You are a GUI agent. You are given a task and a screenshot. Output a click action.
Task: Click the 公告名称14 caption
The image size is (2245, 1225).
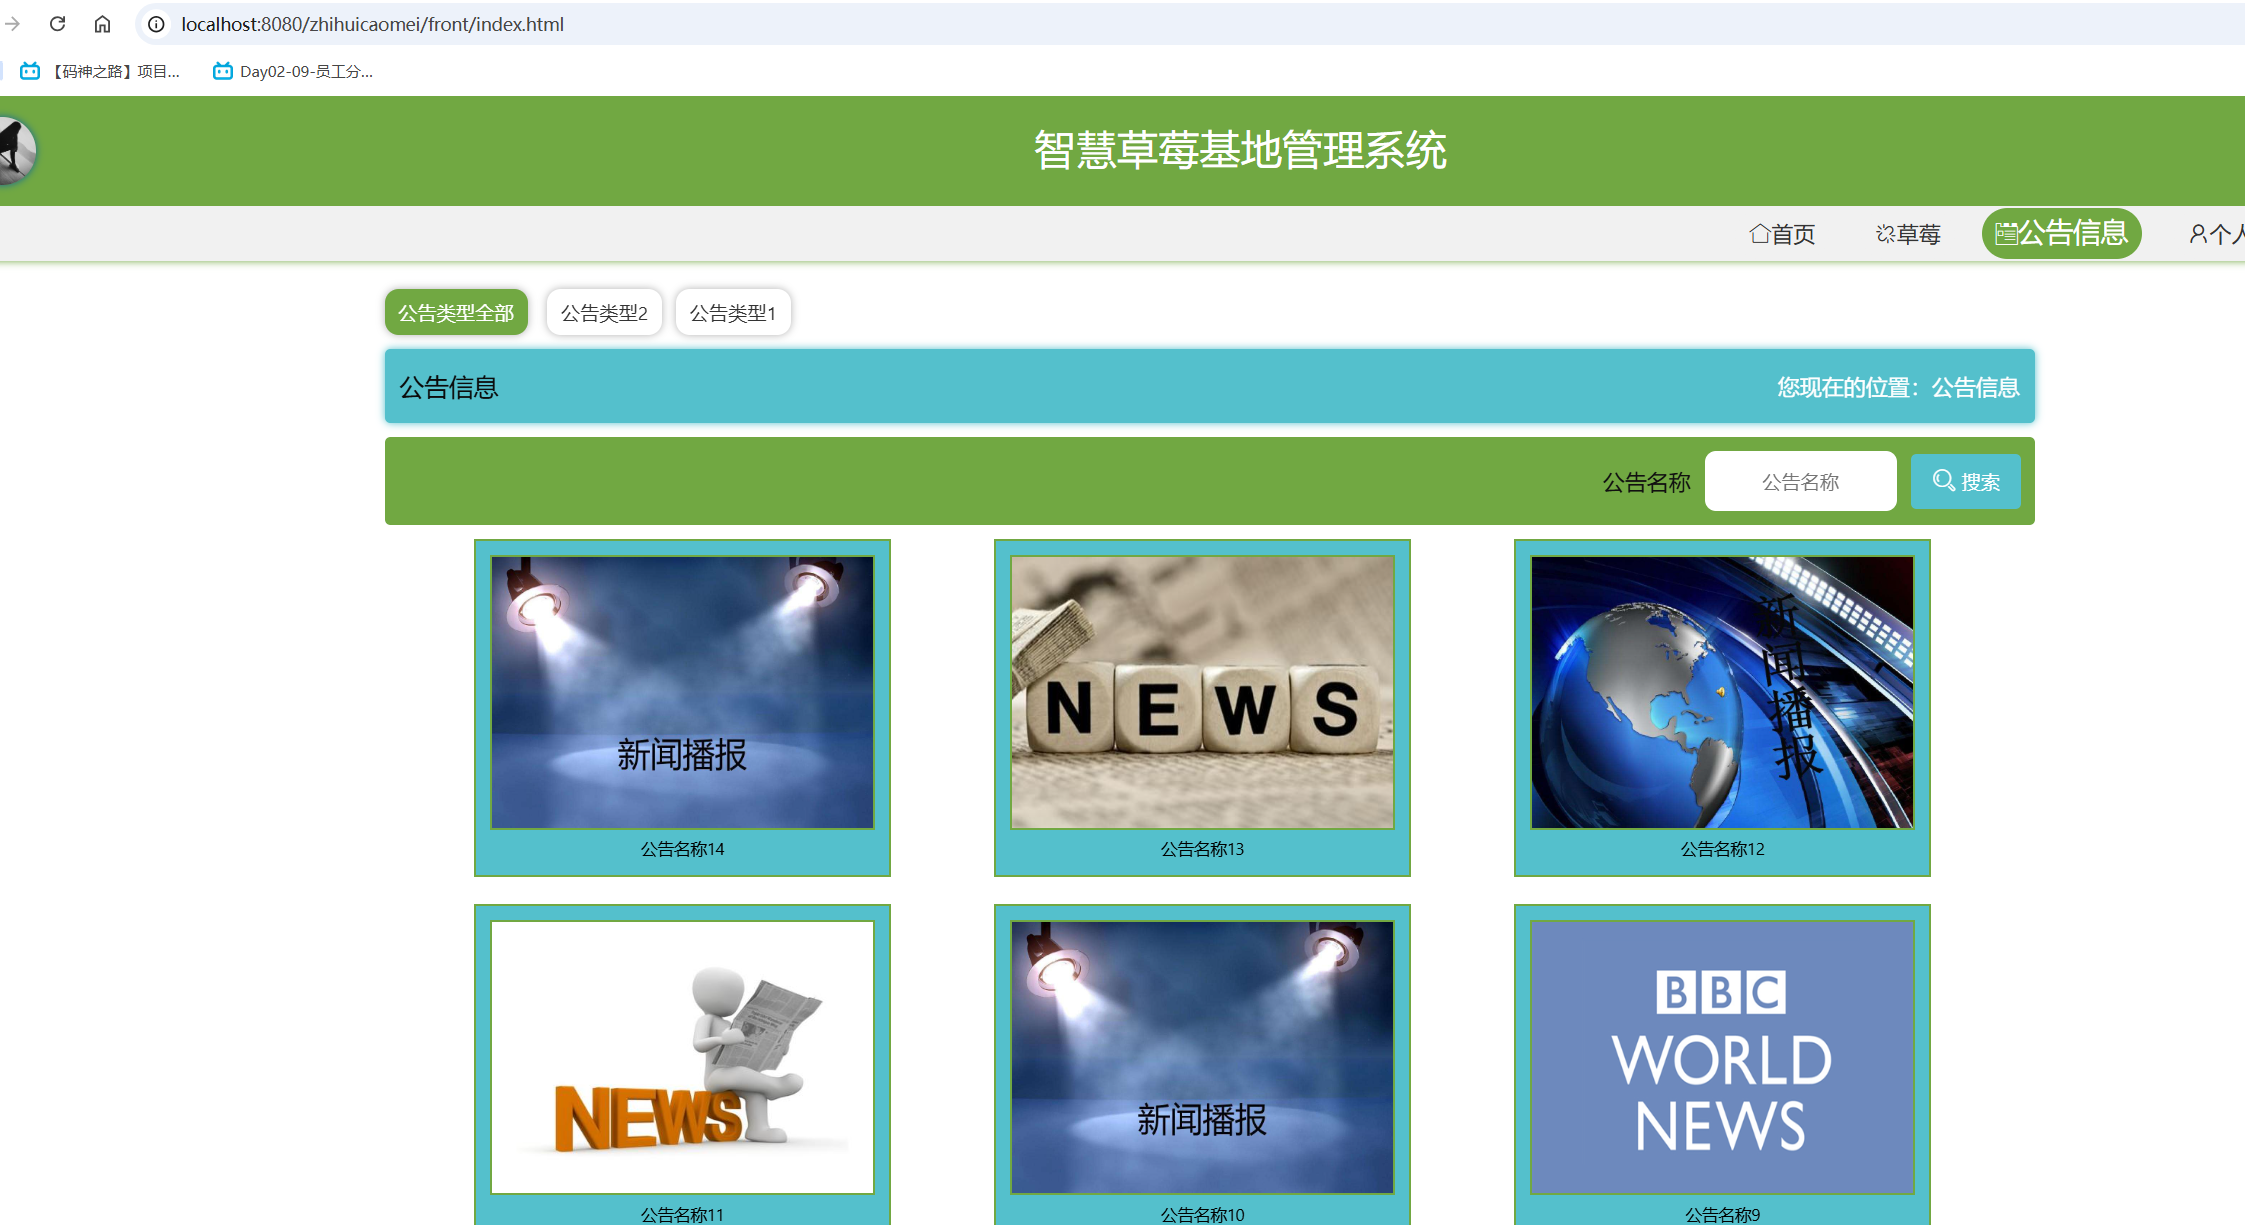coord(682,849)
